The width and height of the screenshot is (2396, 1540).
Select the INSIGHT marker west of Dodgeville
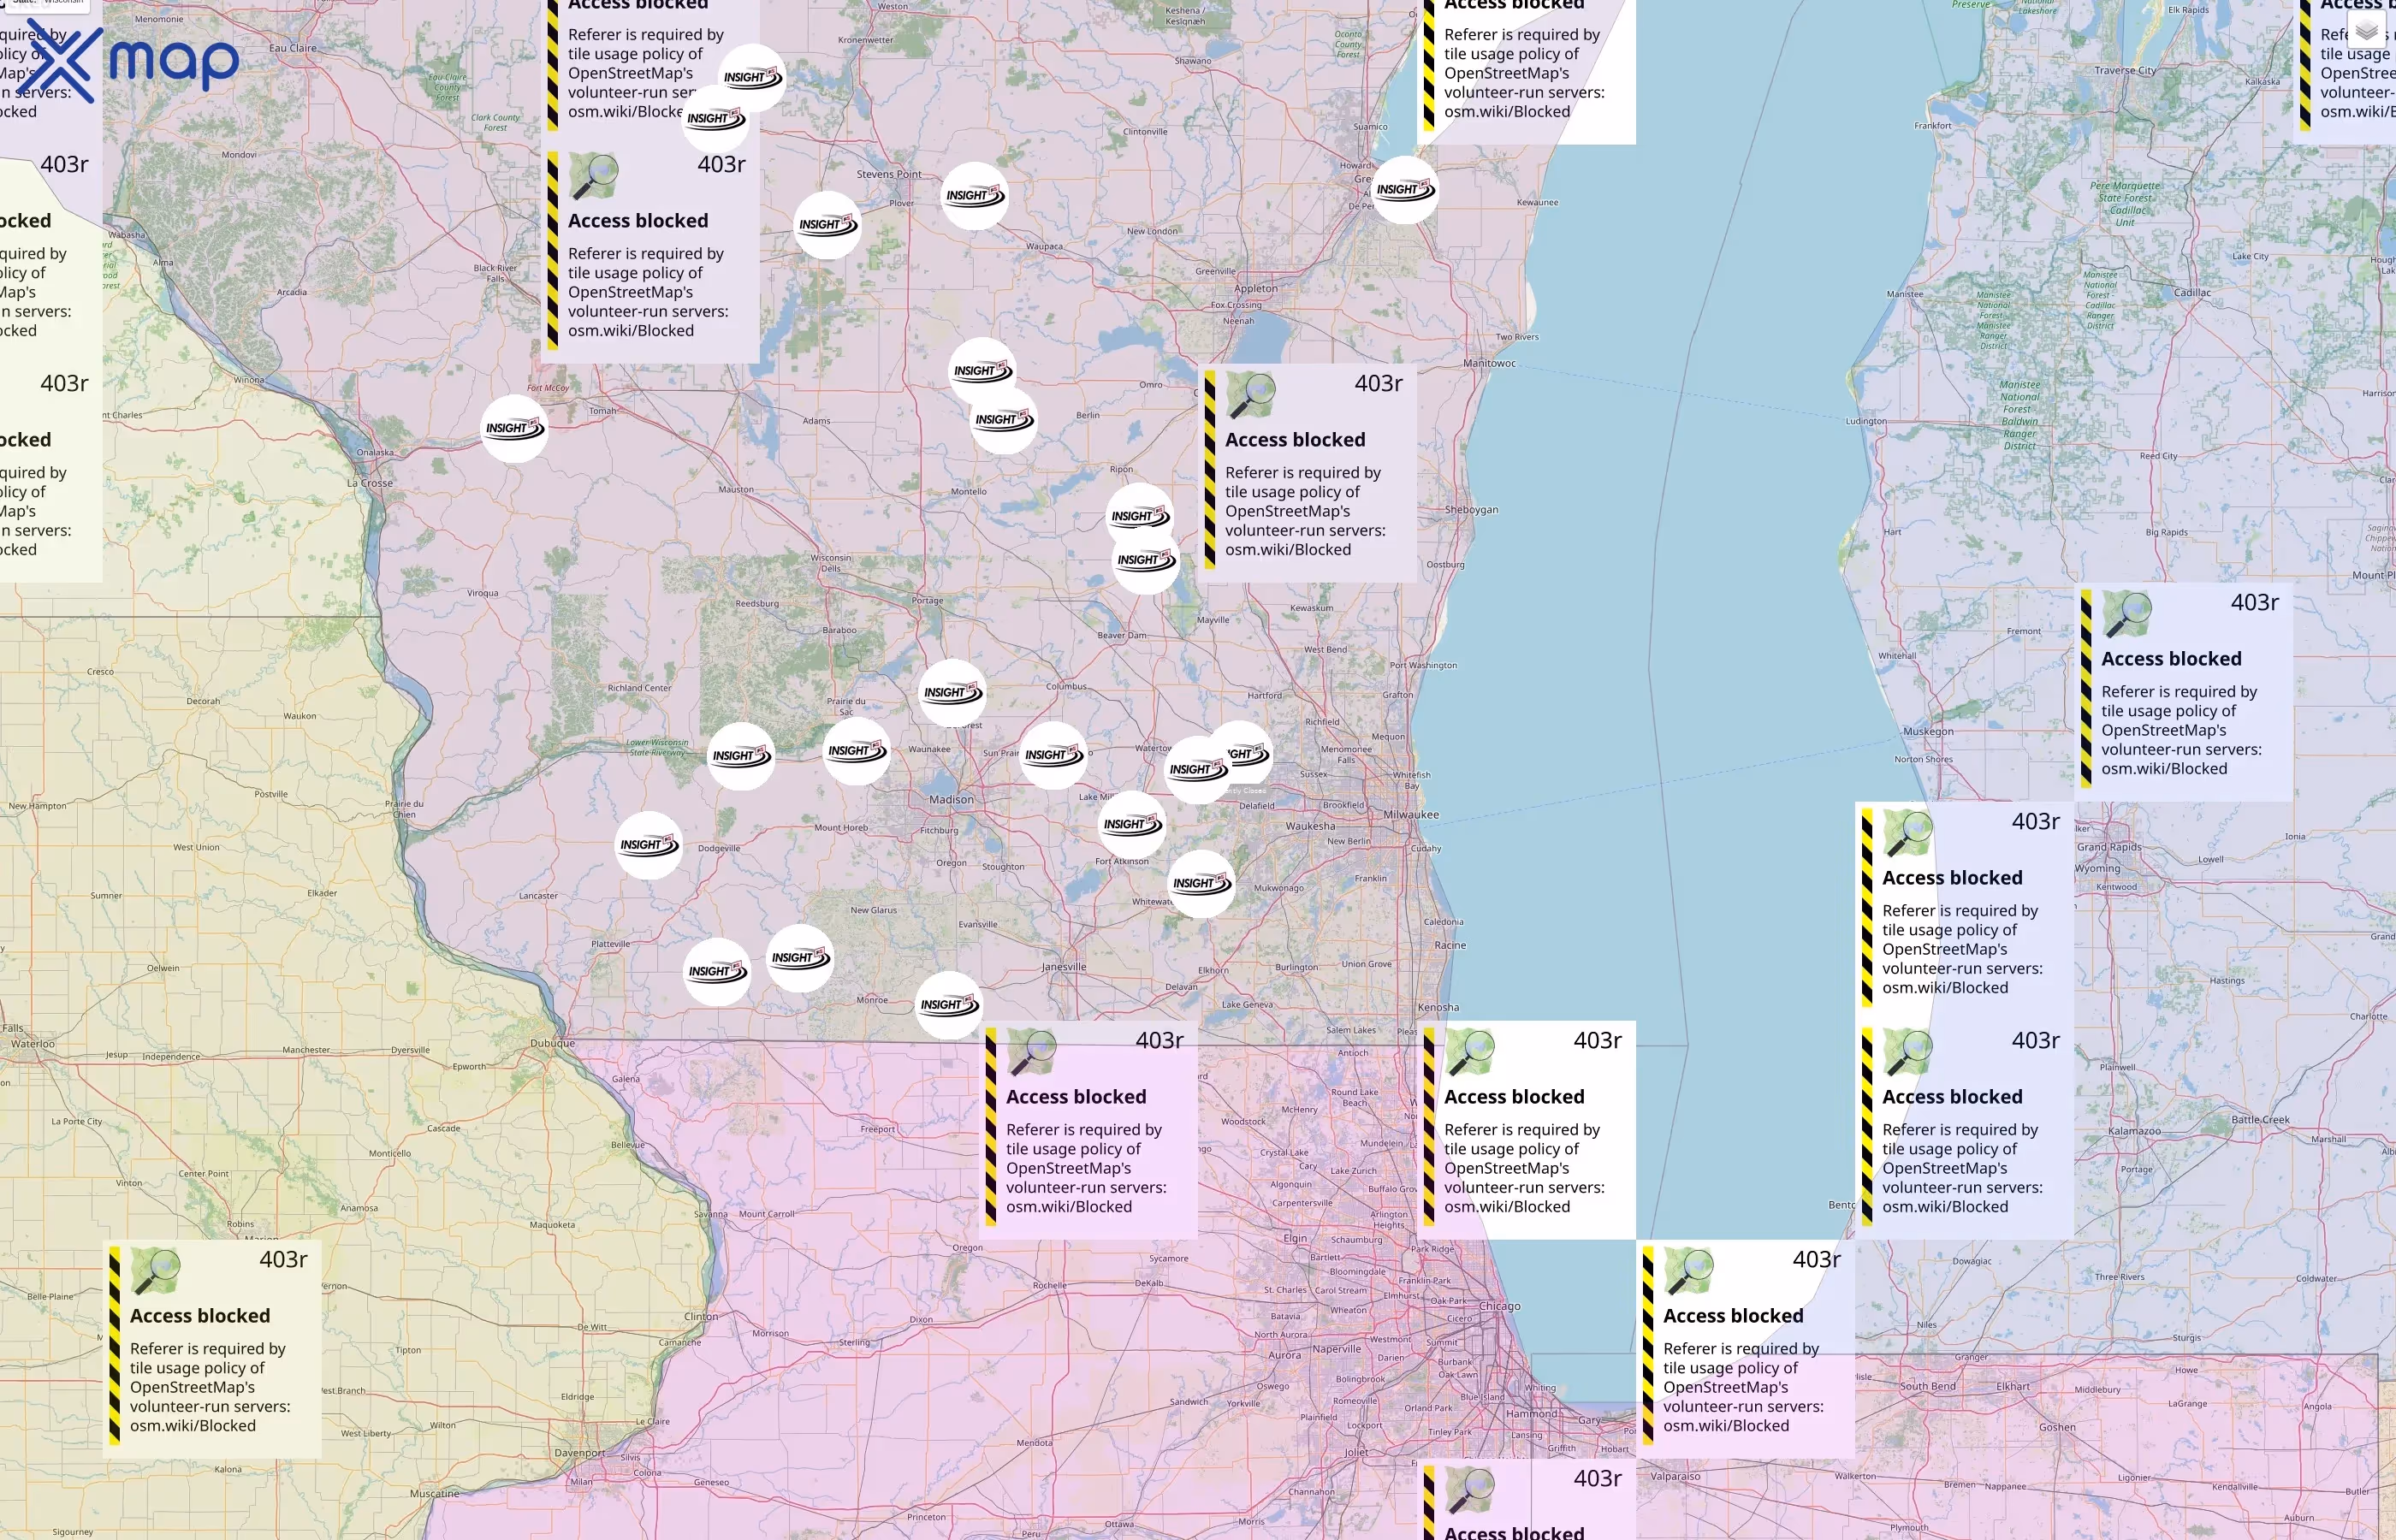648,845
